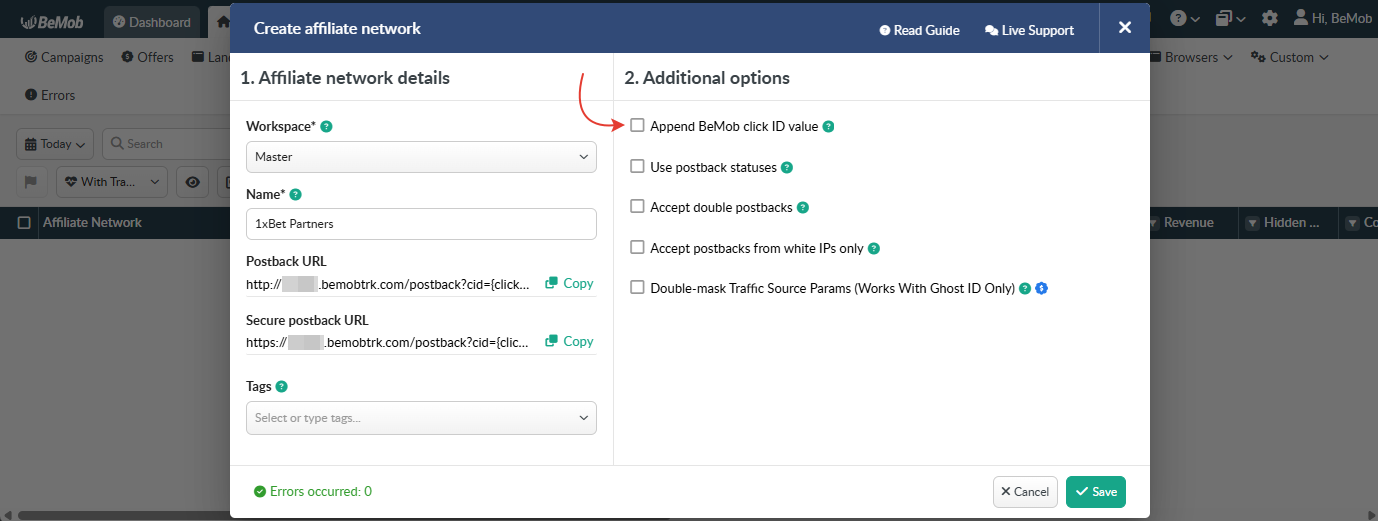Expand the Tags selection dropdown
The width and height of the screenshot is (1378, 521).
[x=421, y=418]
